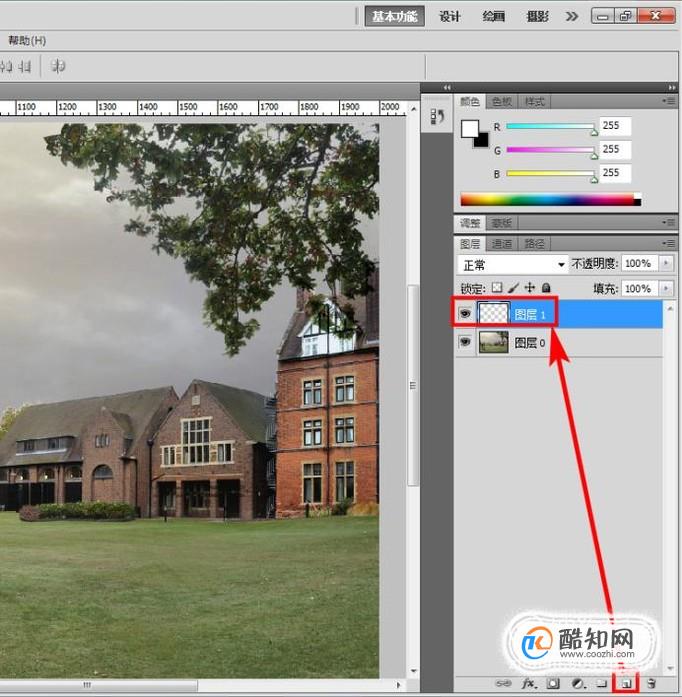Open the history panel icon in dock
This screenshot has height=697, width=682.
[437, 116]
